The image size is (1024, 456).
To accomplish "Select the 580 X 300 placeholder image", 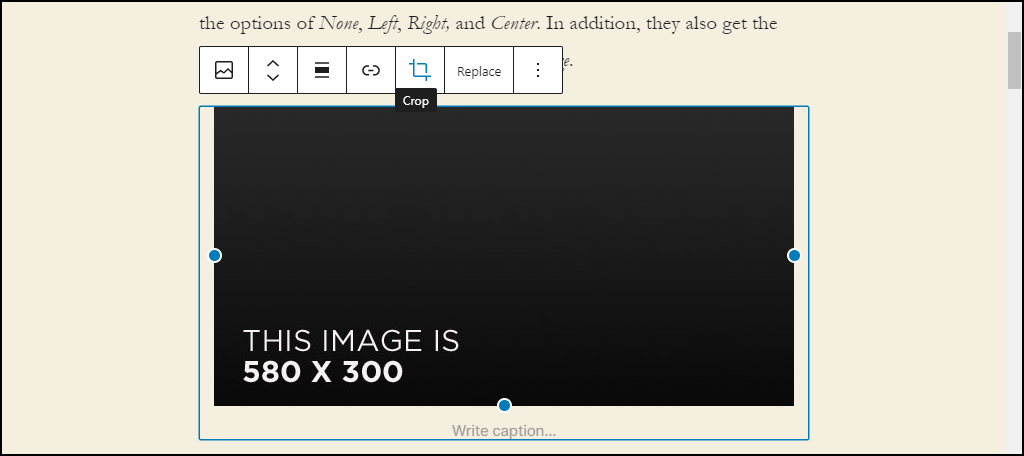I will tap(504, 255).
